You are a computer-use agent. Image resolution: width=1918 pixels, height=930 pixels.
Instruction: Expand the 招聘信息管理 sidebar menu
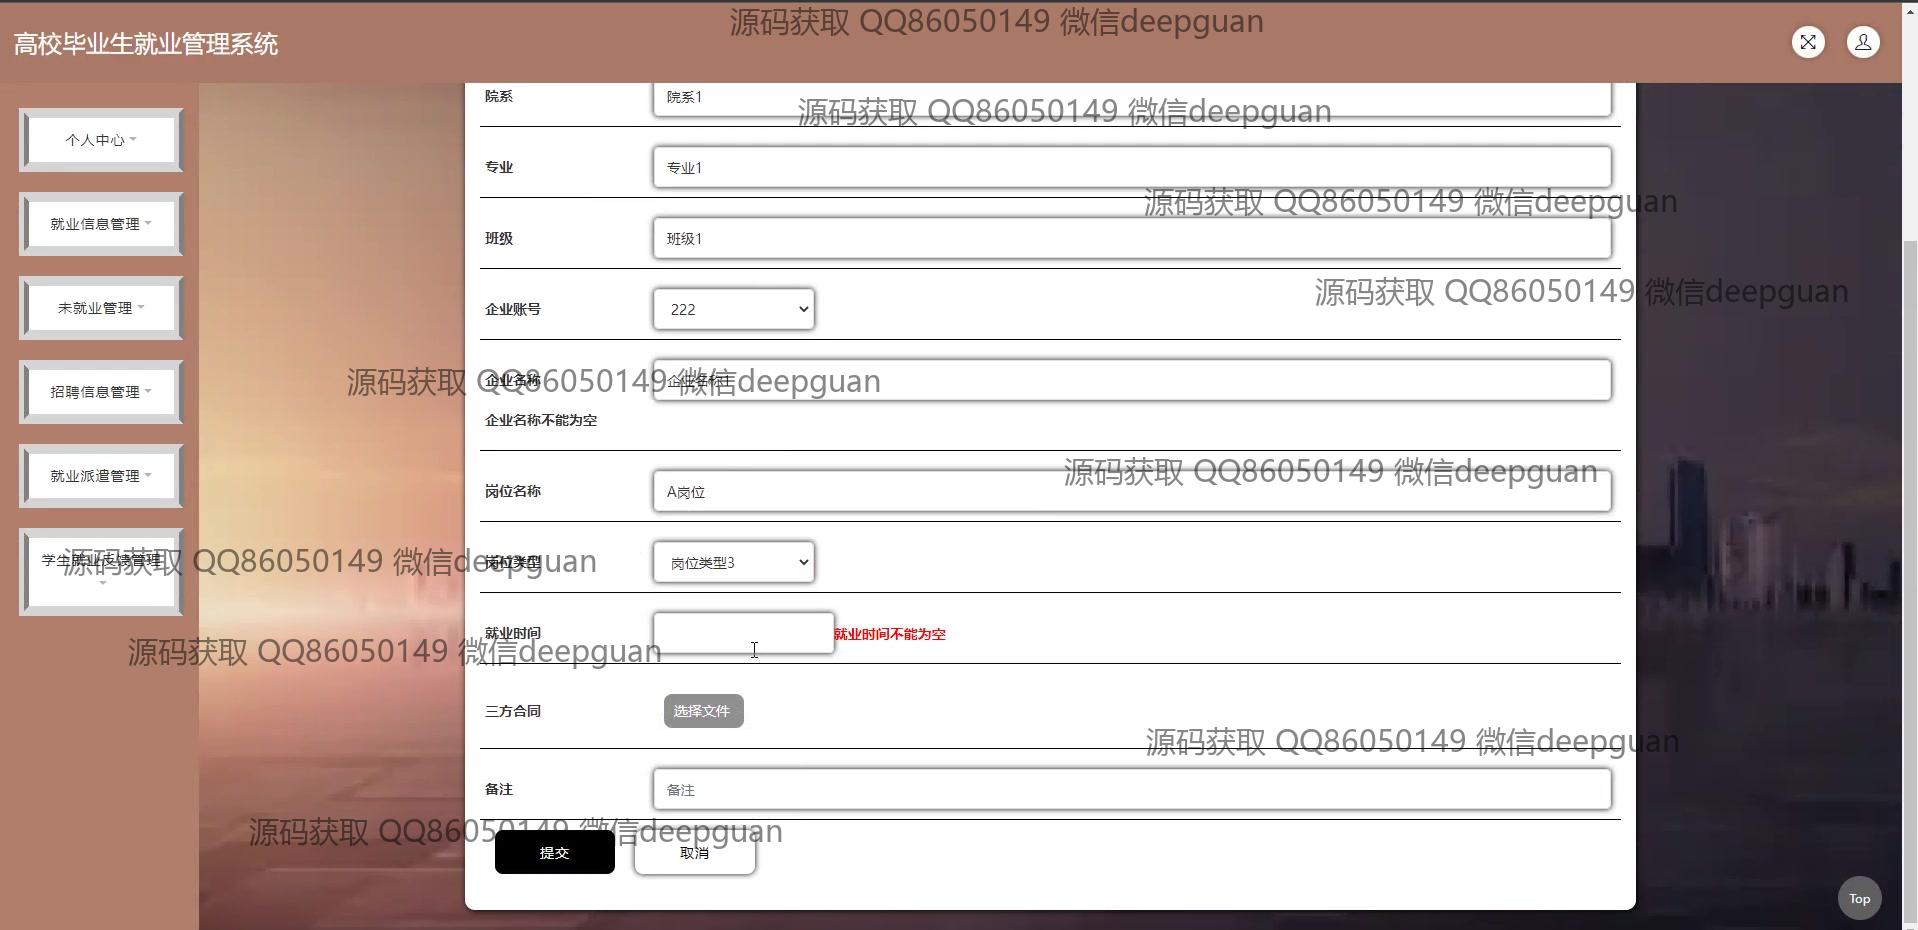point(101,392)
